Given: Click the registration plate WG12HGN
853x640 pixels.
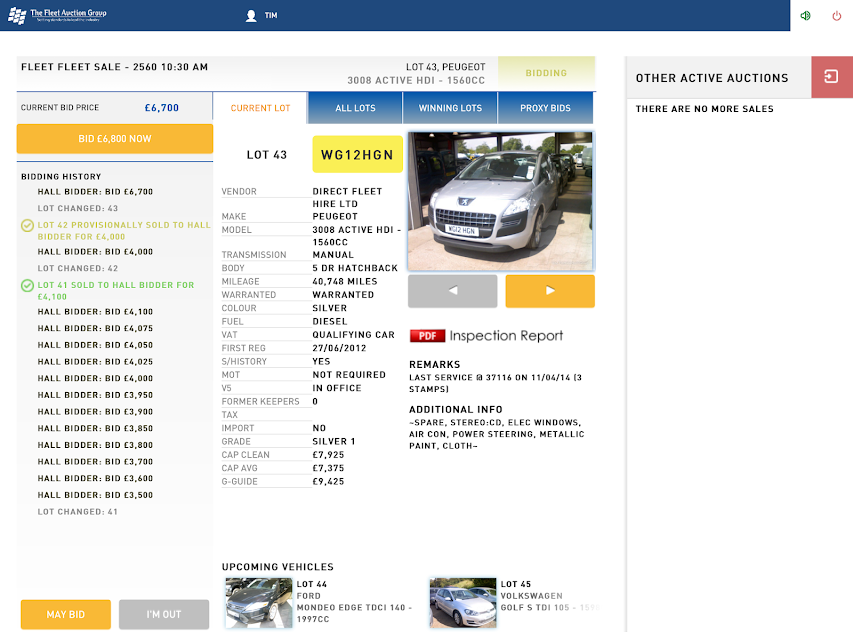Looking at the screenshot, I should click(357, 155).
